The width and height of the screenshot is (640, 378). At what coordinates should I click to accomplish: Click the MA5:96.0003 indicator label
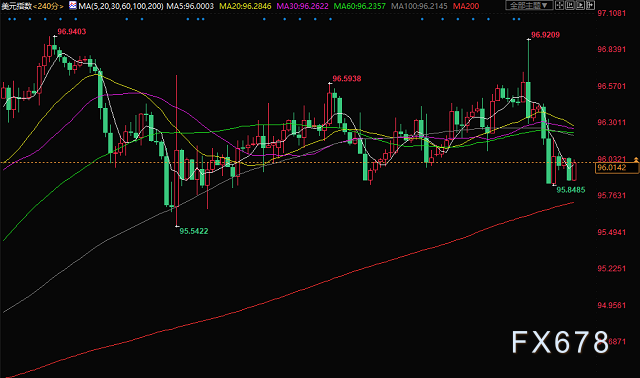(x=190, y=6)
